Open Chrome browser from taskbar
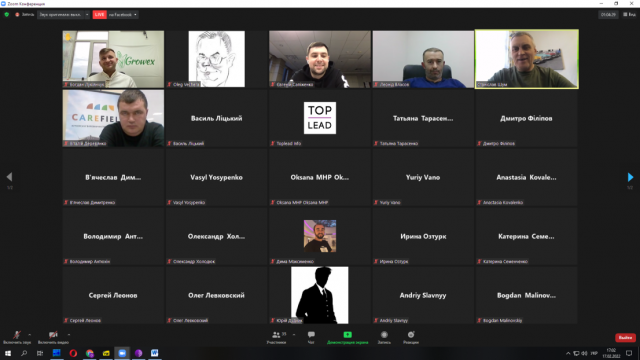Image resolution: width=640 pixels, height=360 pixels. click(89, 353)
